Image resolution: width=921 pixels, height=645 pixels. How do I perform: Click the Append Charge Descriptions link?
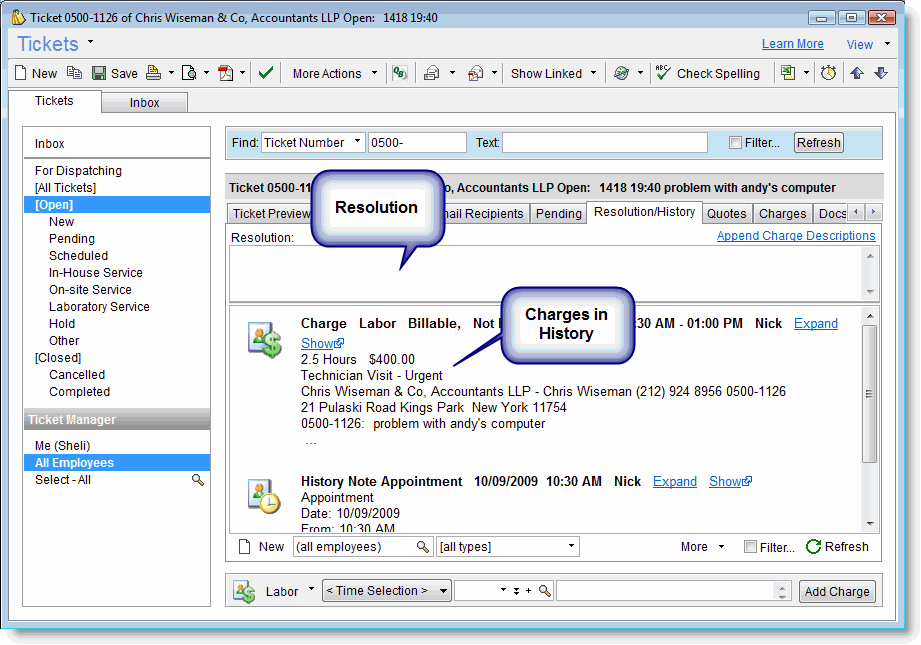coord(795,236)
